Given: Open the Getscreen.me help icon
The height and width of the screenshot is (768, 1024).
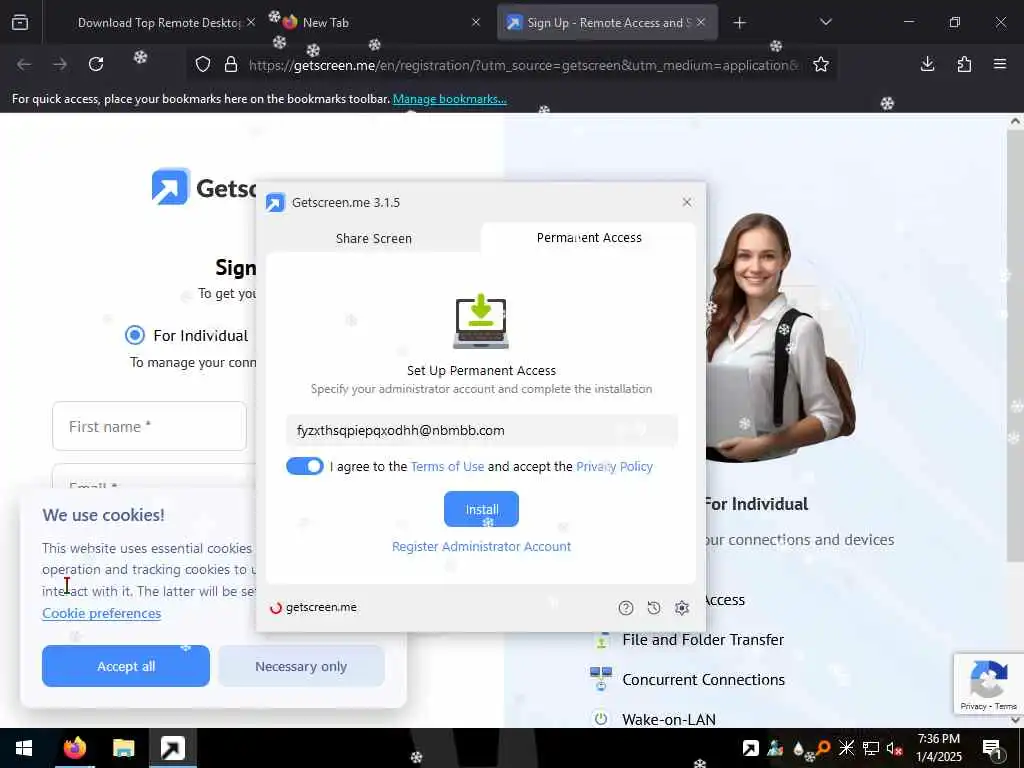Looking at the screenshot, I should [626, 608].
